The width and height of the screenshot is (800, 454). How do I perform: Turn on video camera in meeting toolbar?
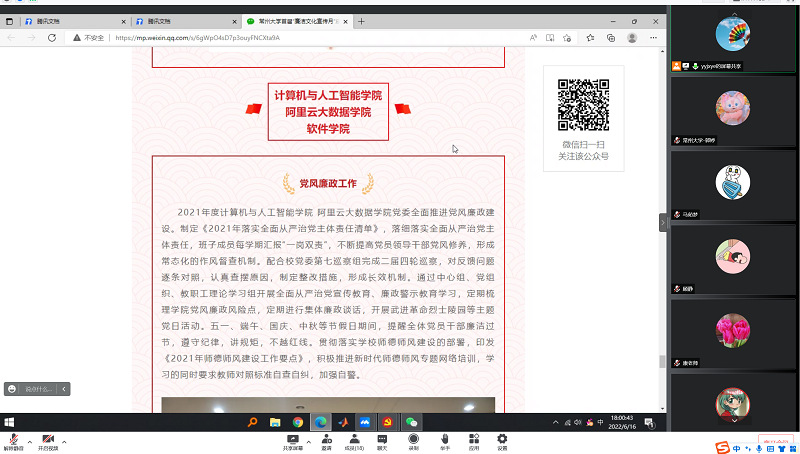(x=48, y=442)
